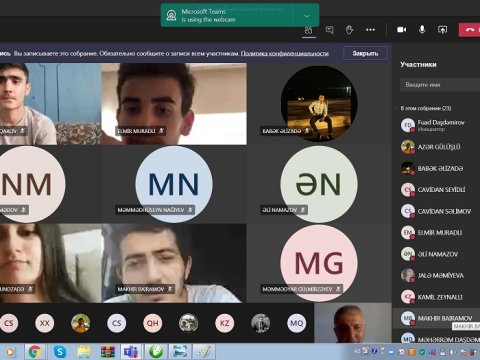Click BABƏK ƏLİZADƏ's avatar in list
The height and width of the screenshot is (360, 480).
[x=408, y=168]
